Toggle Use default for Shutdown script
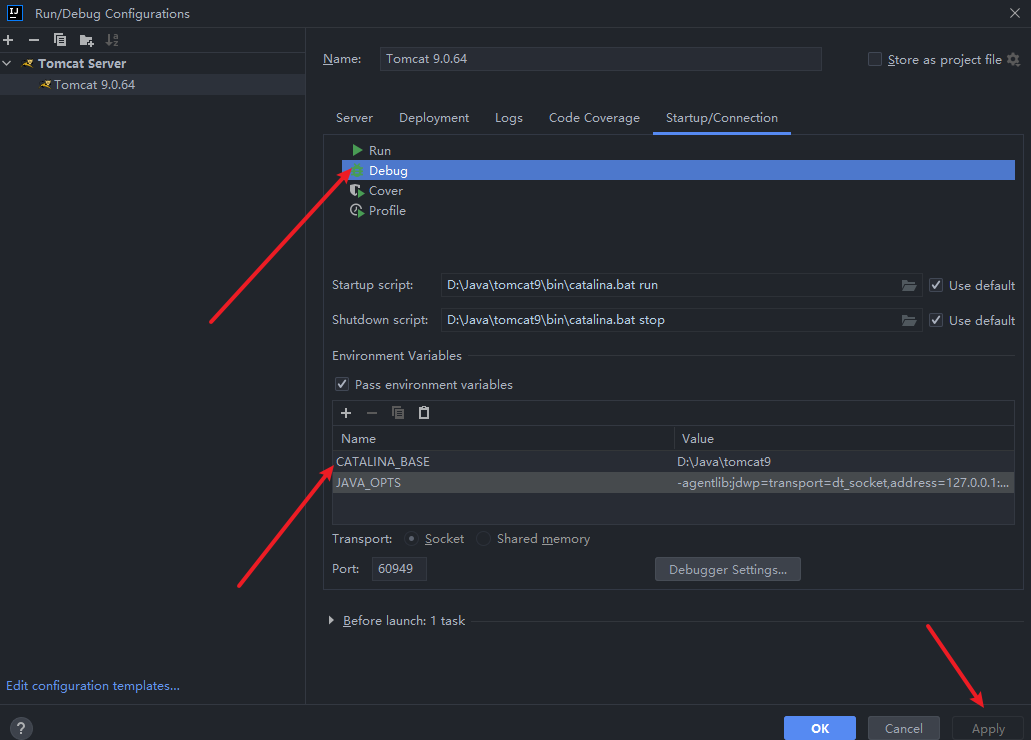1031x740 pixels. [936, 320]
